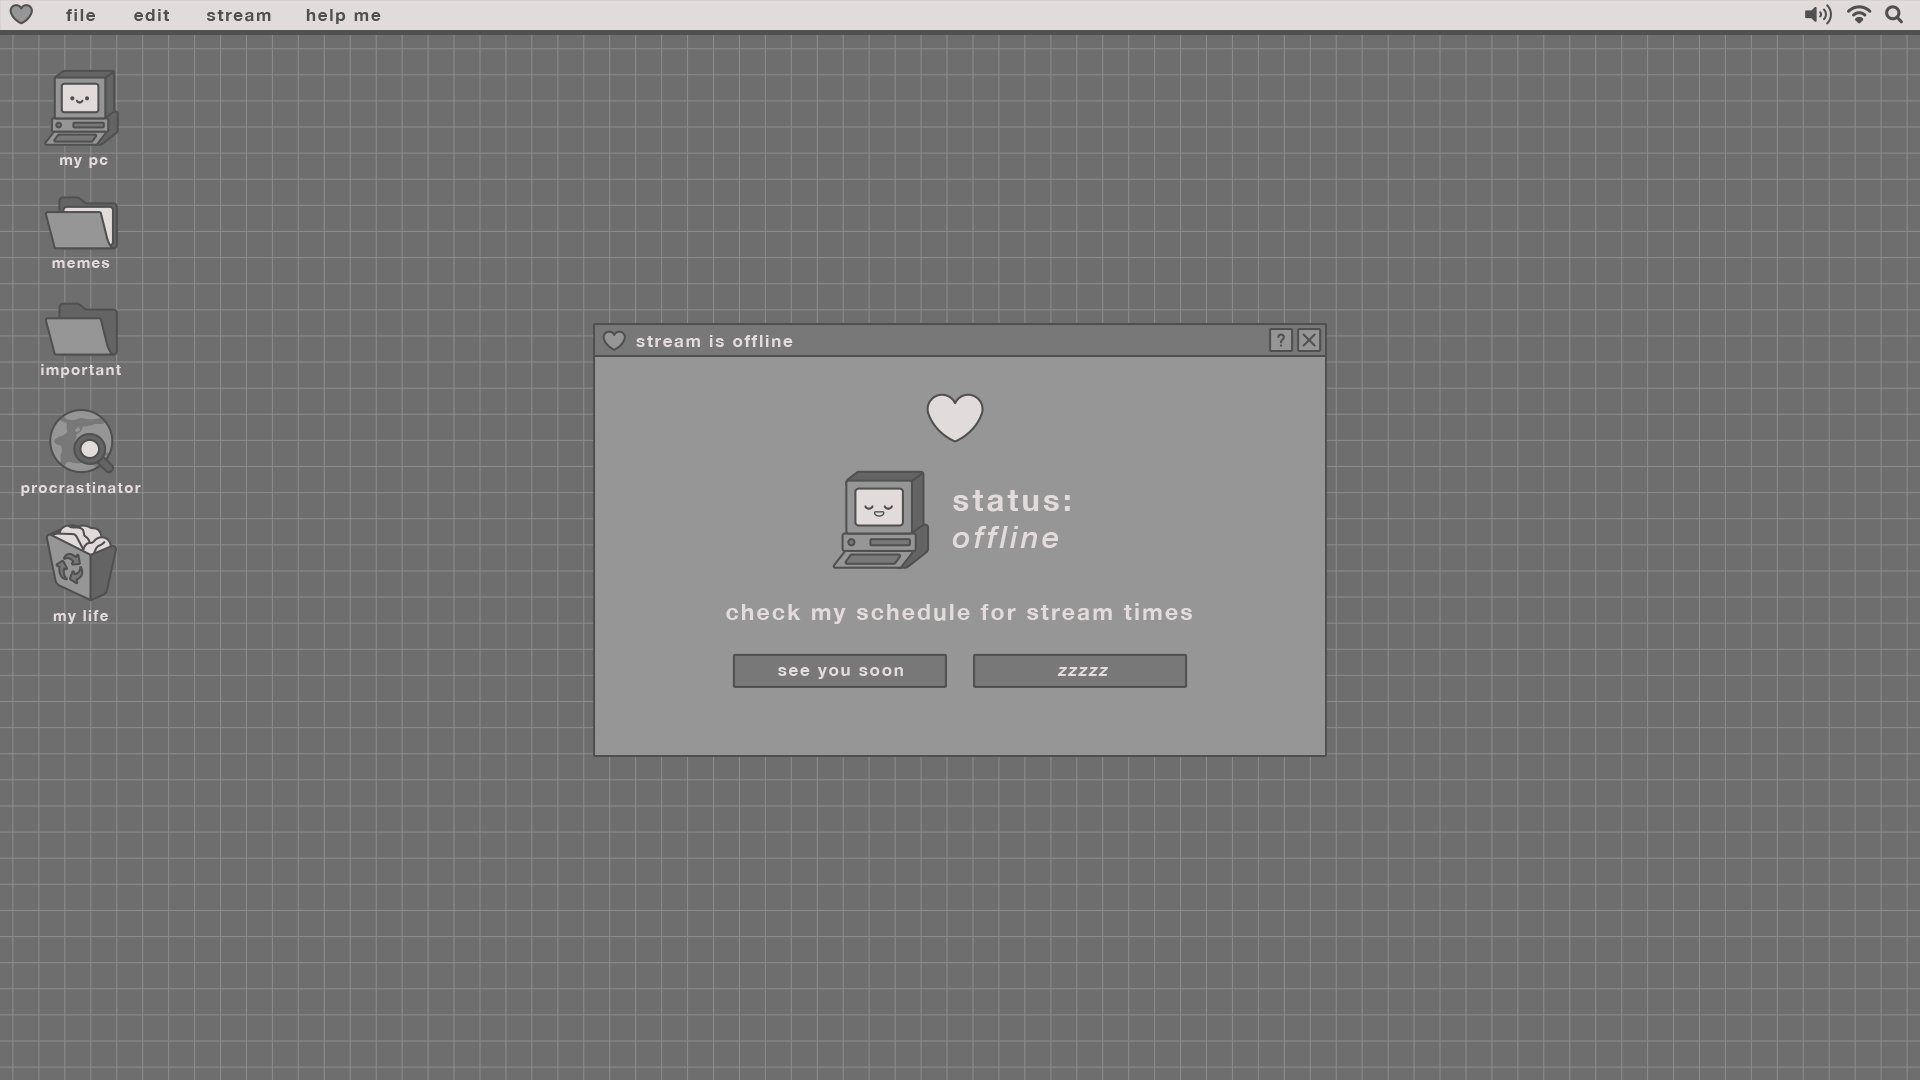Click the heart icon in the dialog title bar

click(614, 341)
